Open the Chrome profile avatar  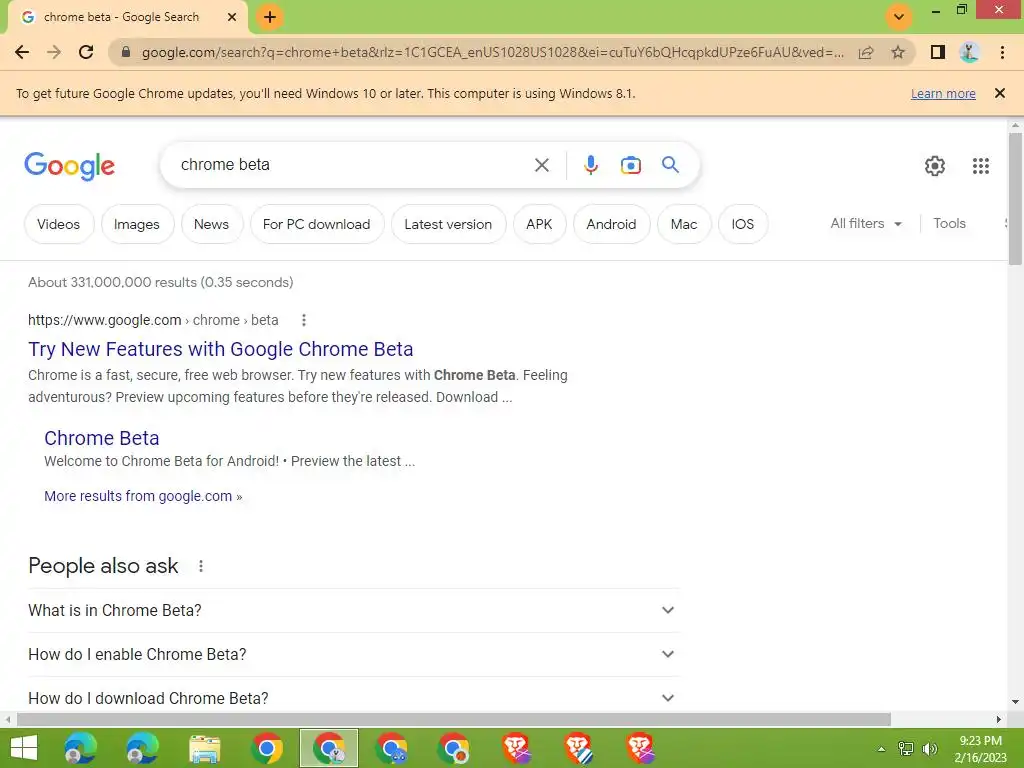(x=969, y=52)
